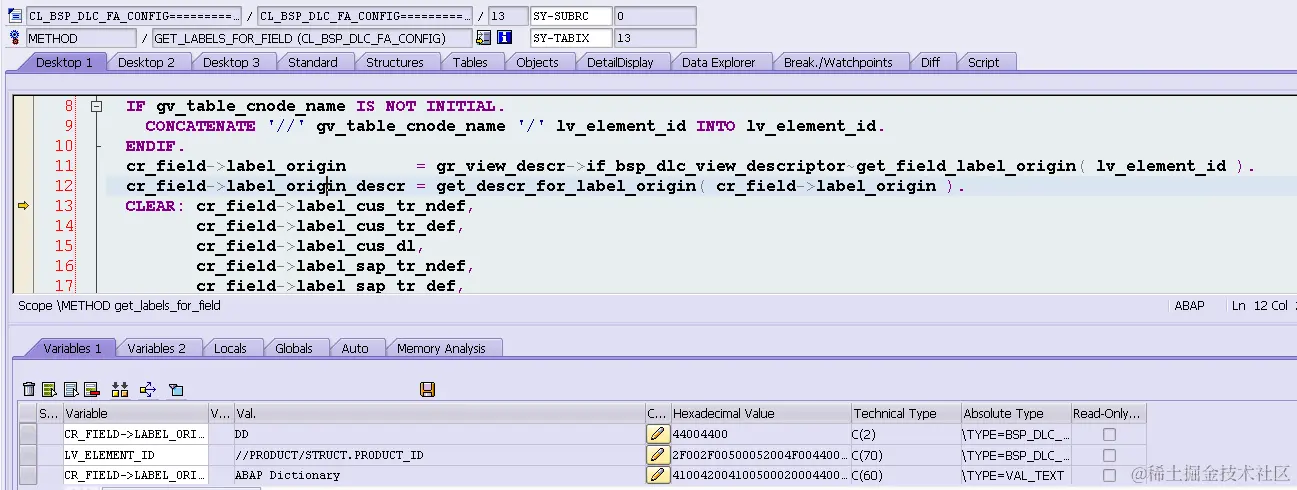The width and height of the screenshot is (1297, 490).
Task: Switch to the Standard tab
Action: point(313,62)
